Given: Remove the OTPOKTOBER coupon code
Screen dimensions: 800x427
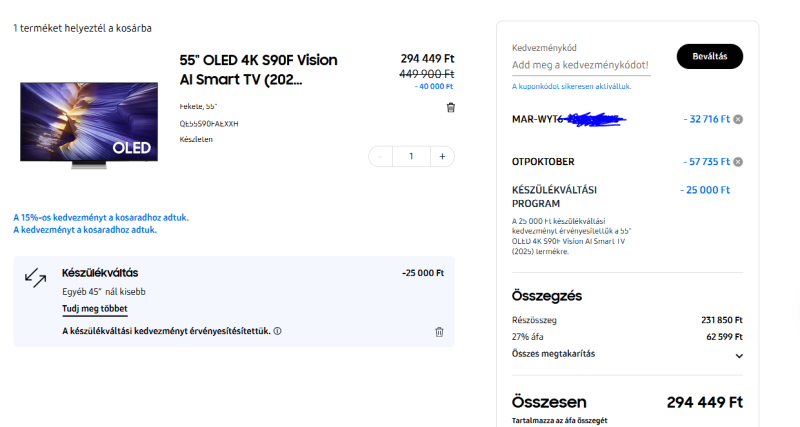Looking at the screenshot, I should [x=738, y=162].
